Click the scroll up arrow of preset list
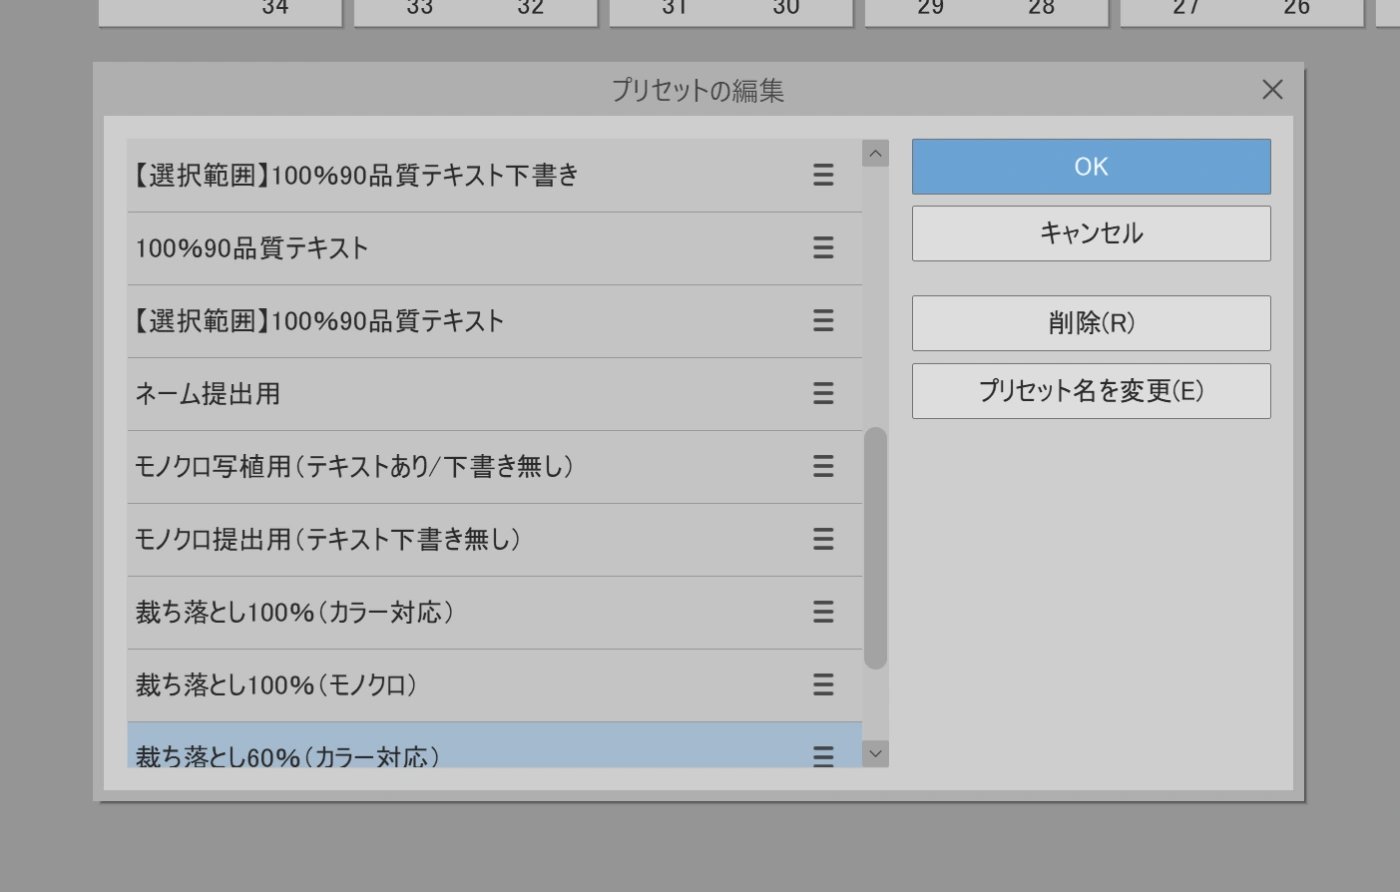The image size is (1400, 892). coord(875,154)
